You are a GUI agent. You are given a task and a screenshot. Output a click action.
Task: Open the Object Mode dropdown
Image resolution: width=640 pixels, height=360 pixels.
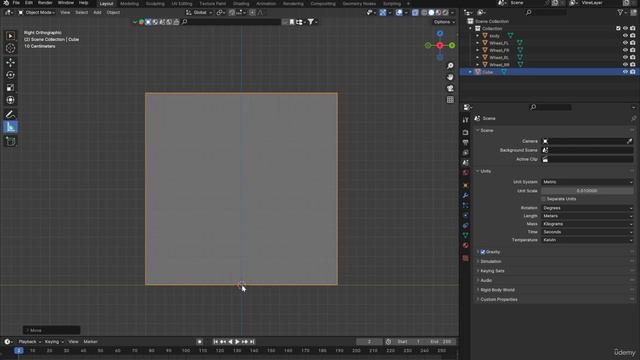[x=36, y=13]
